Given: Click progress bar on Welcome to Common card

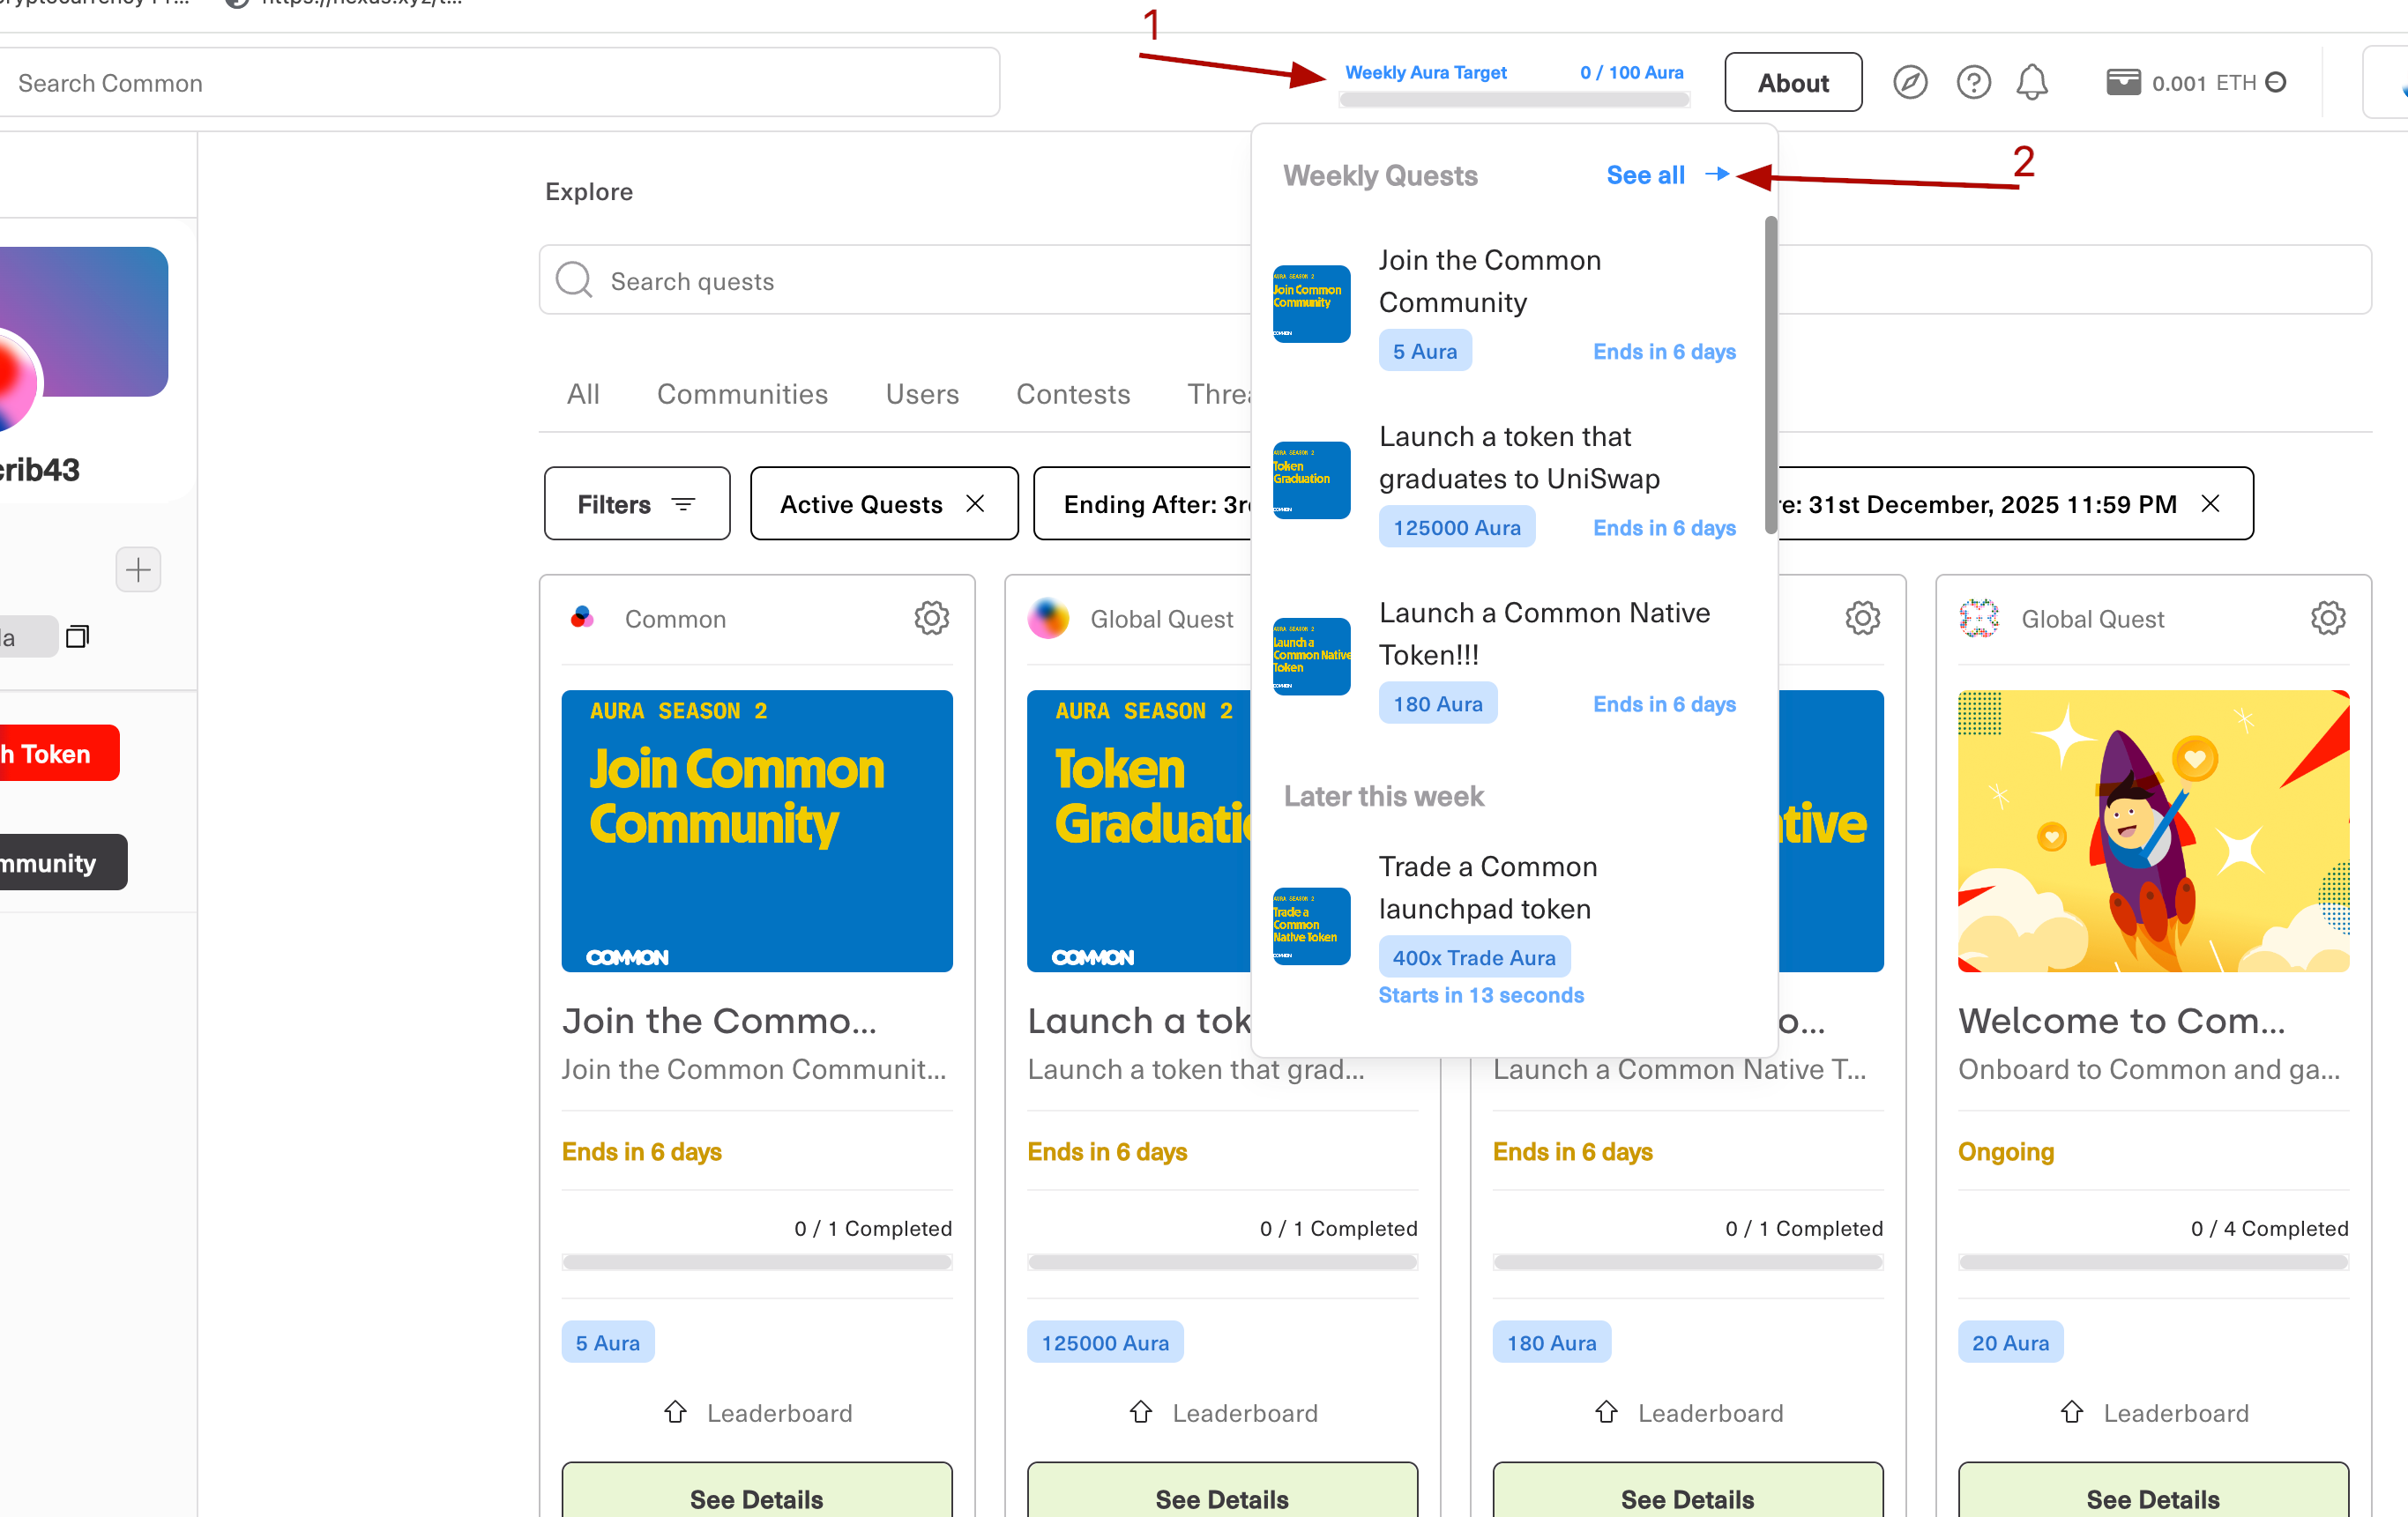Looking at the screenshot, I should coord(2153,1262).
